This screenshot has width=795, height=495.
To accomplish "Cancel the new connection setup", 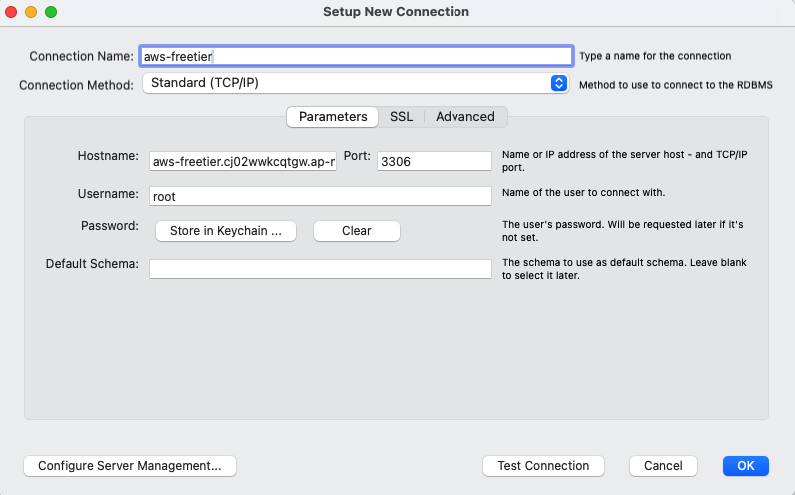I will [x=663, y=466].
